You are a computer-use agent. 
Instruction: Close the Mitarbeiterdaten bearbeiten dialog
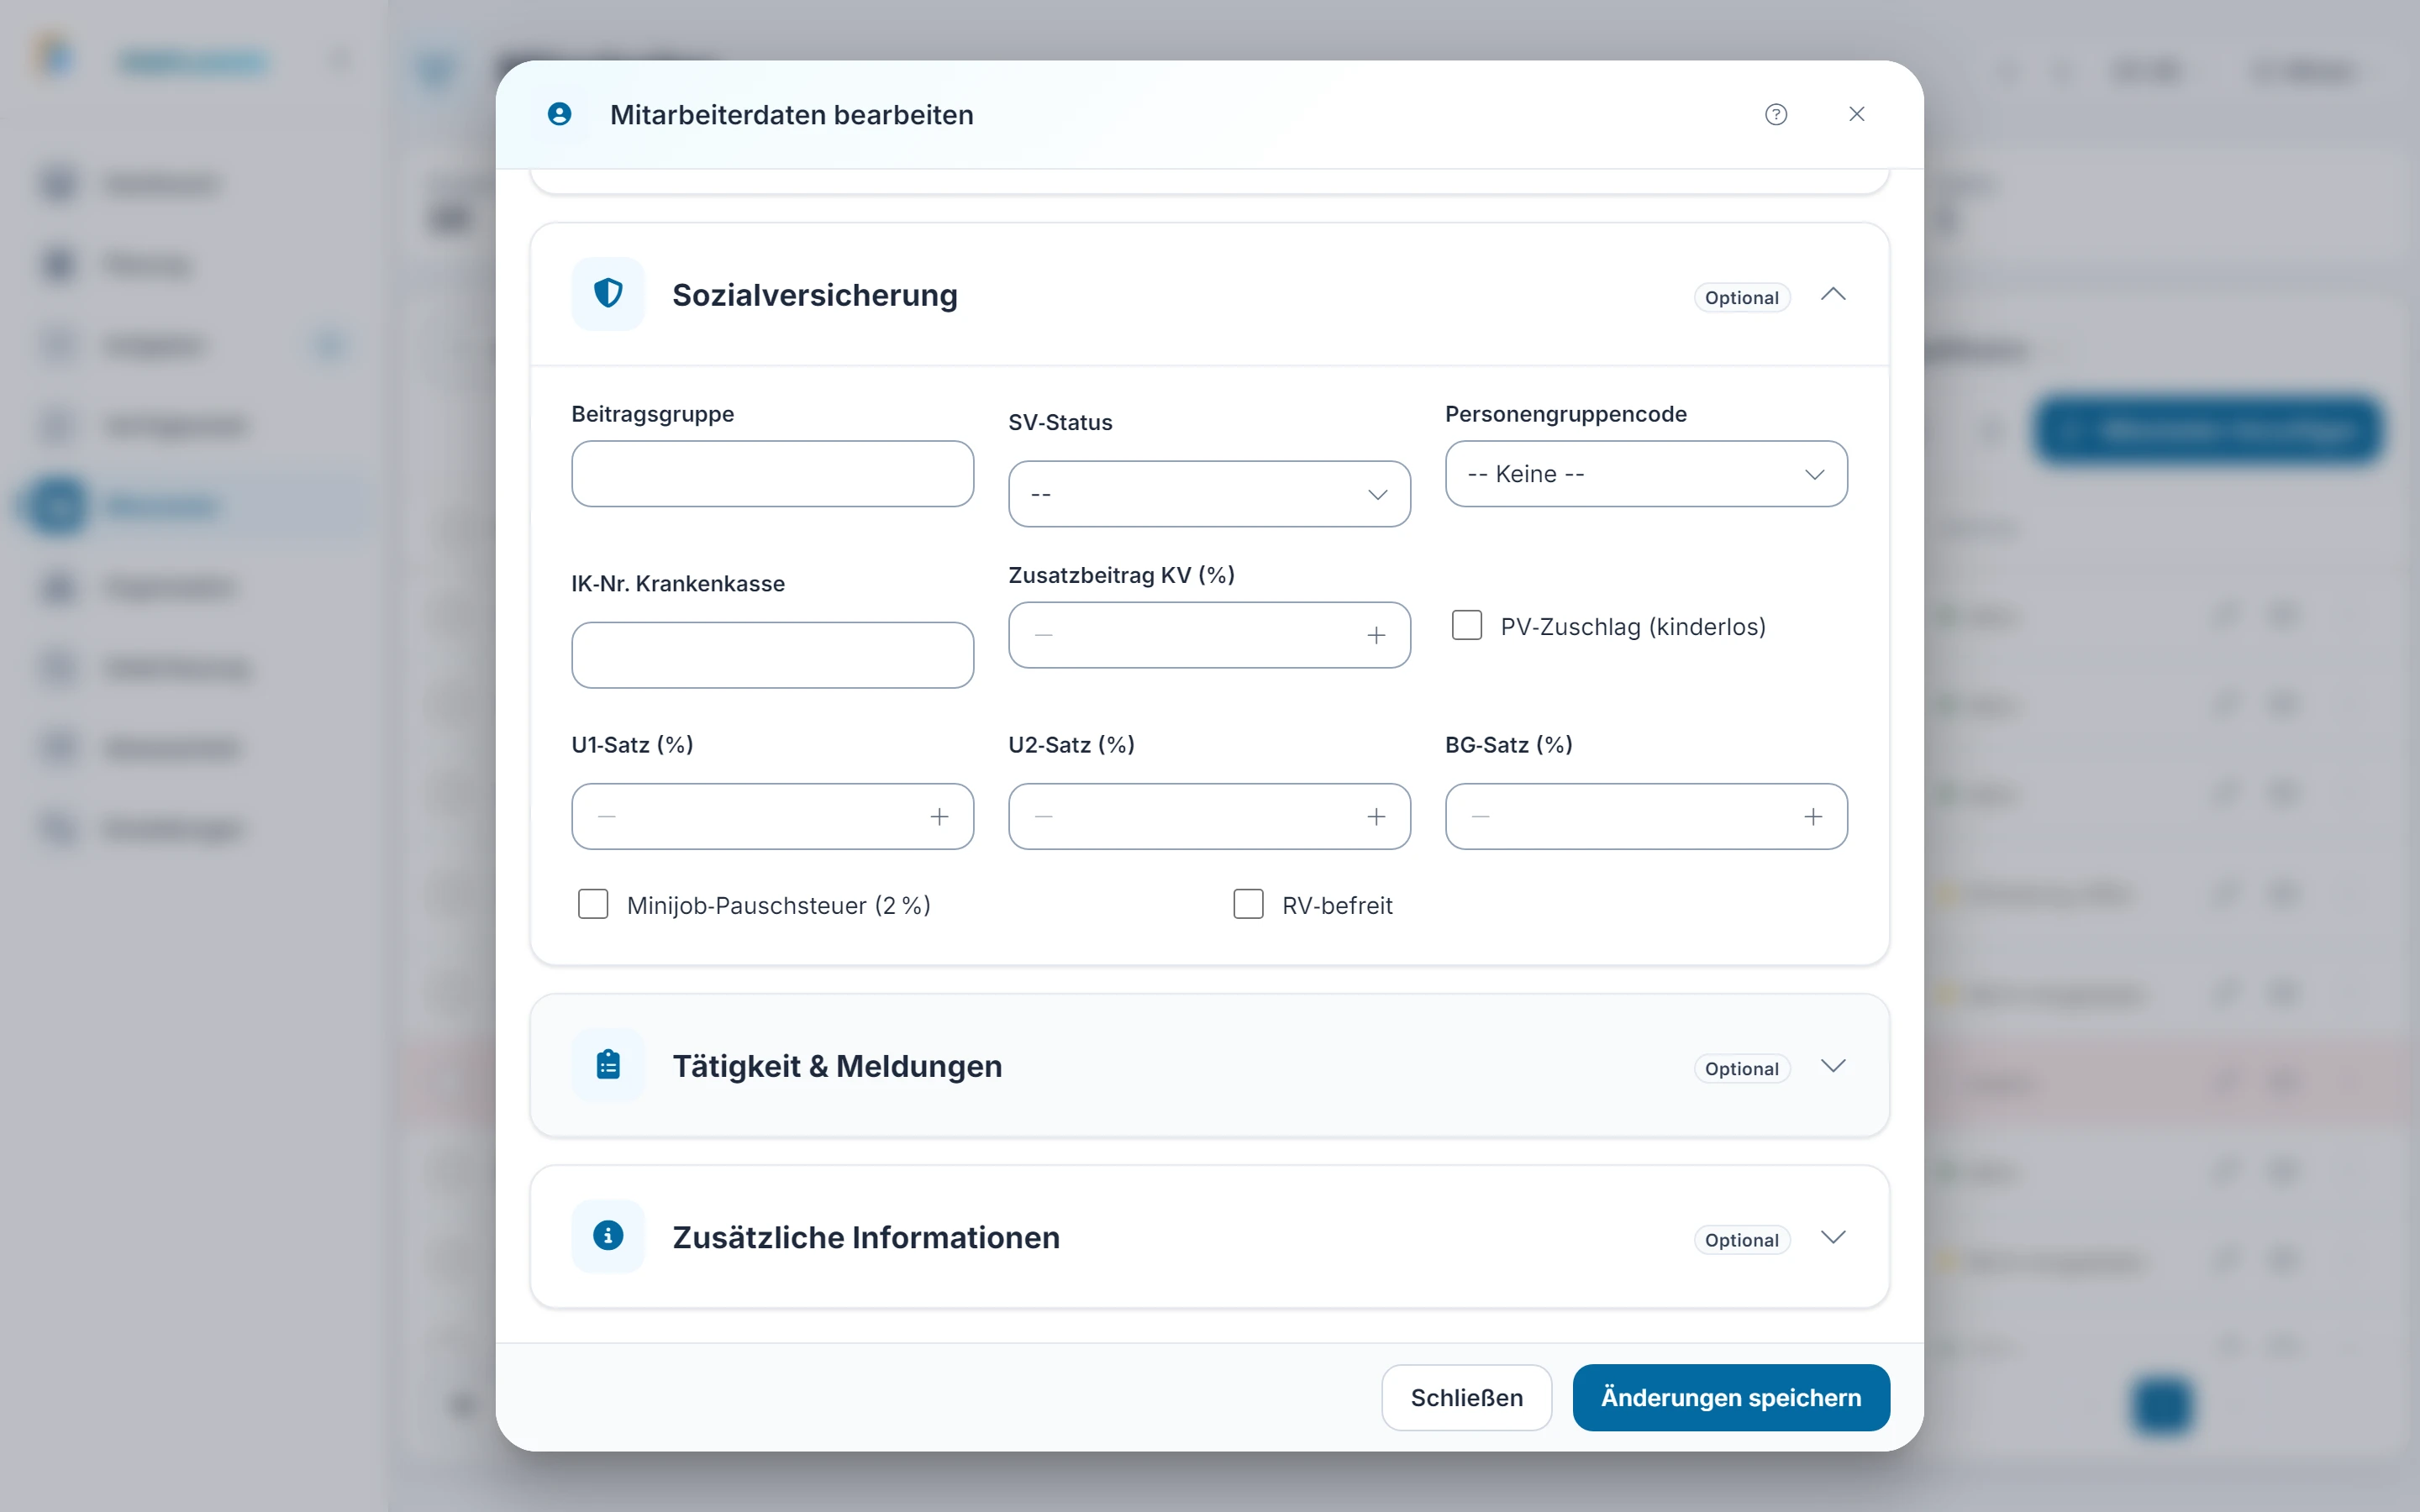pyautogui.click(x=1857, y=114)
